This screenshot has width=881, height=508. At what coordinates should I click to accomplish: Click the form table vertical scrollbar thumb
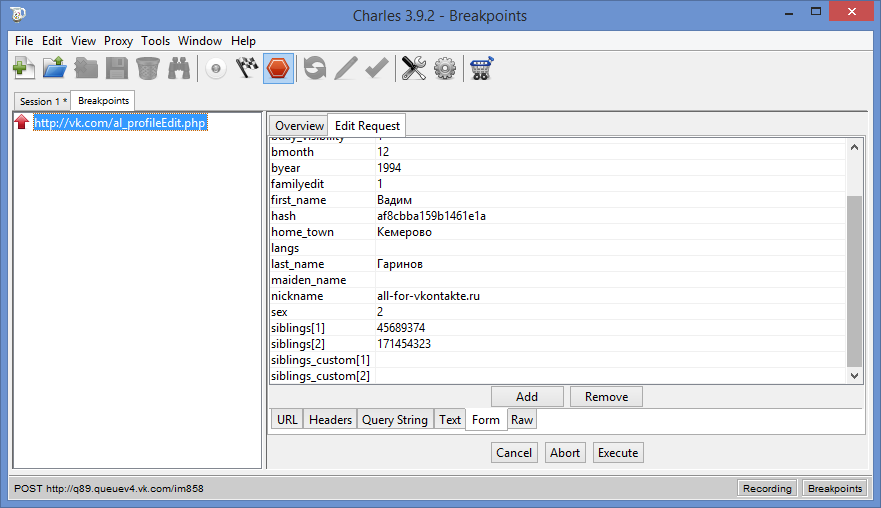point(854,281)
